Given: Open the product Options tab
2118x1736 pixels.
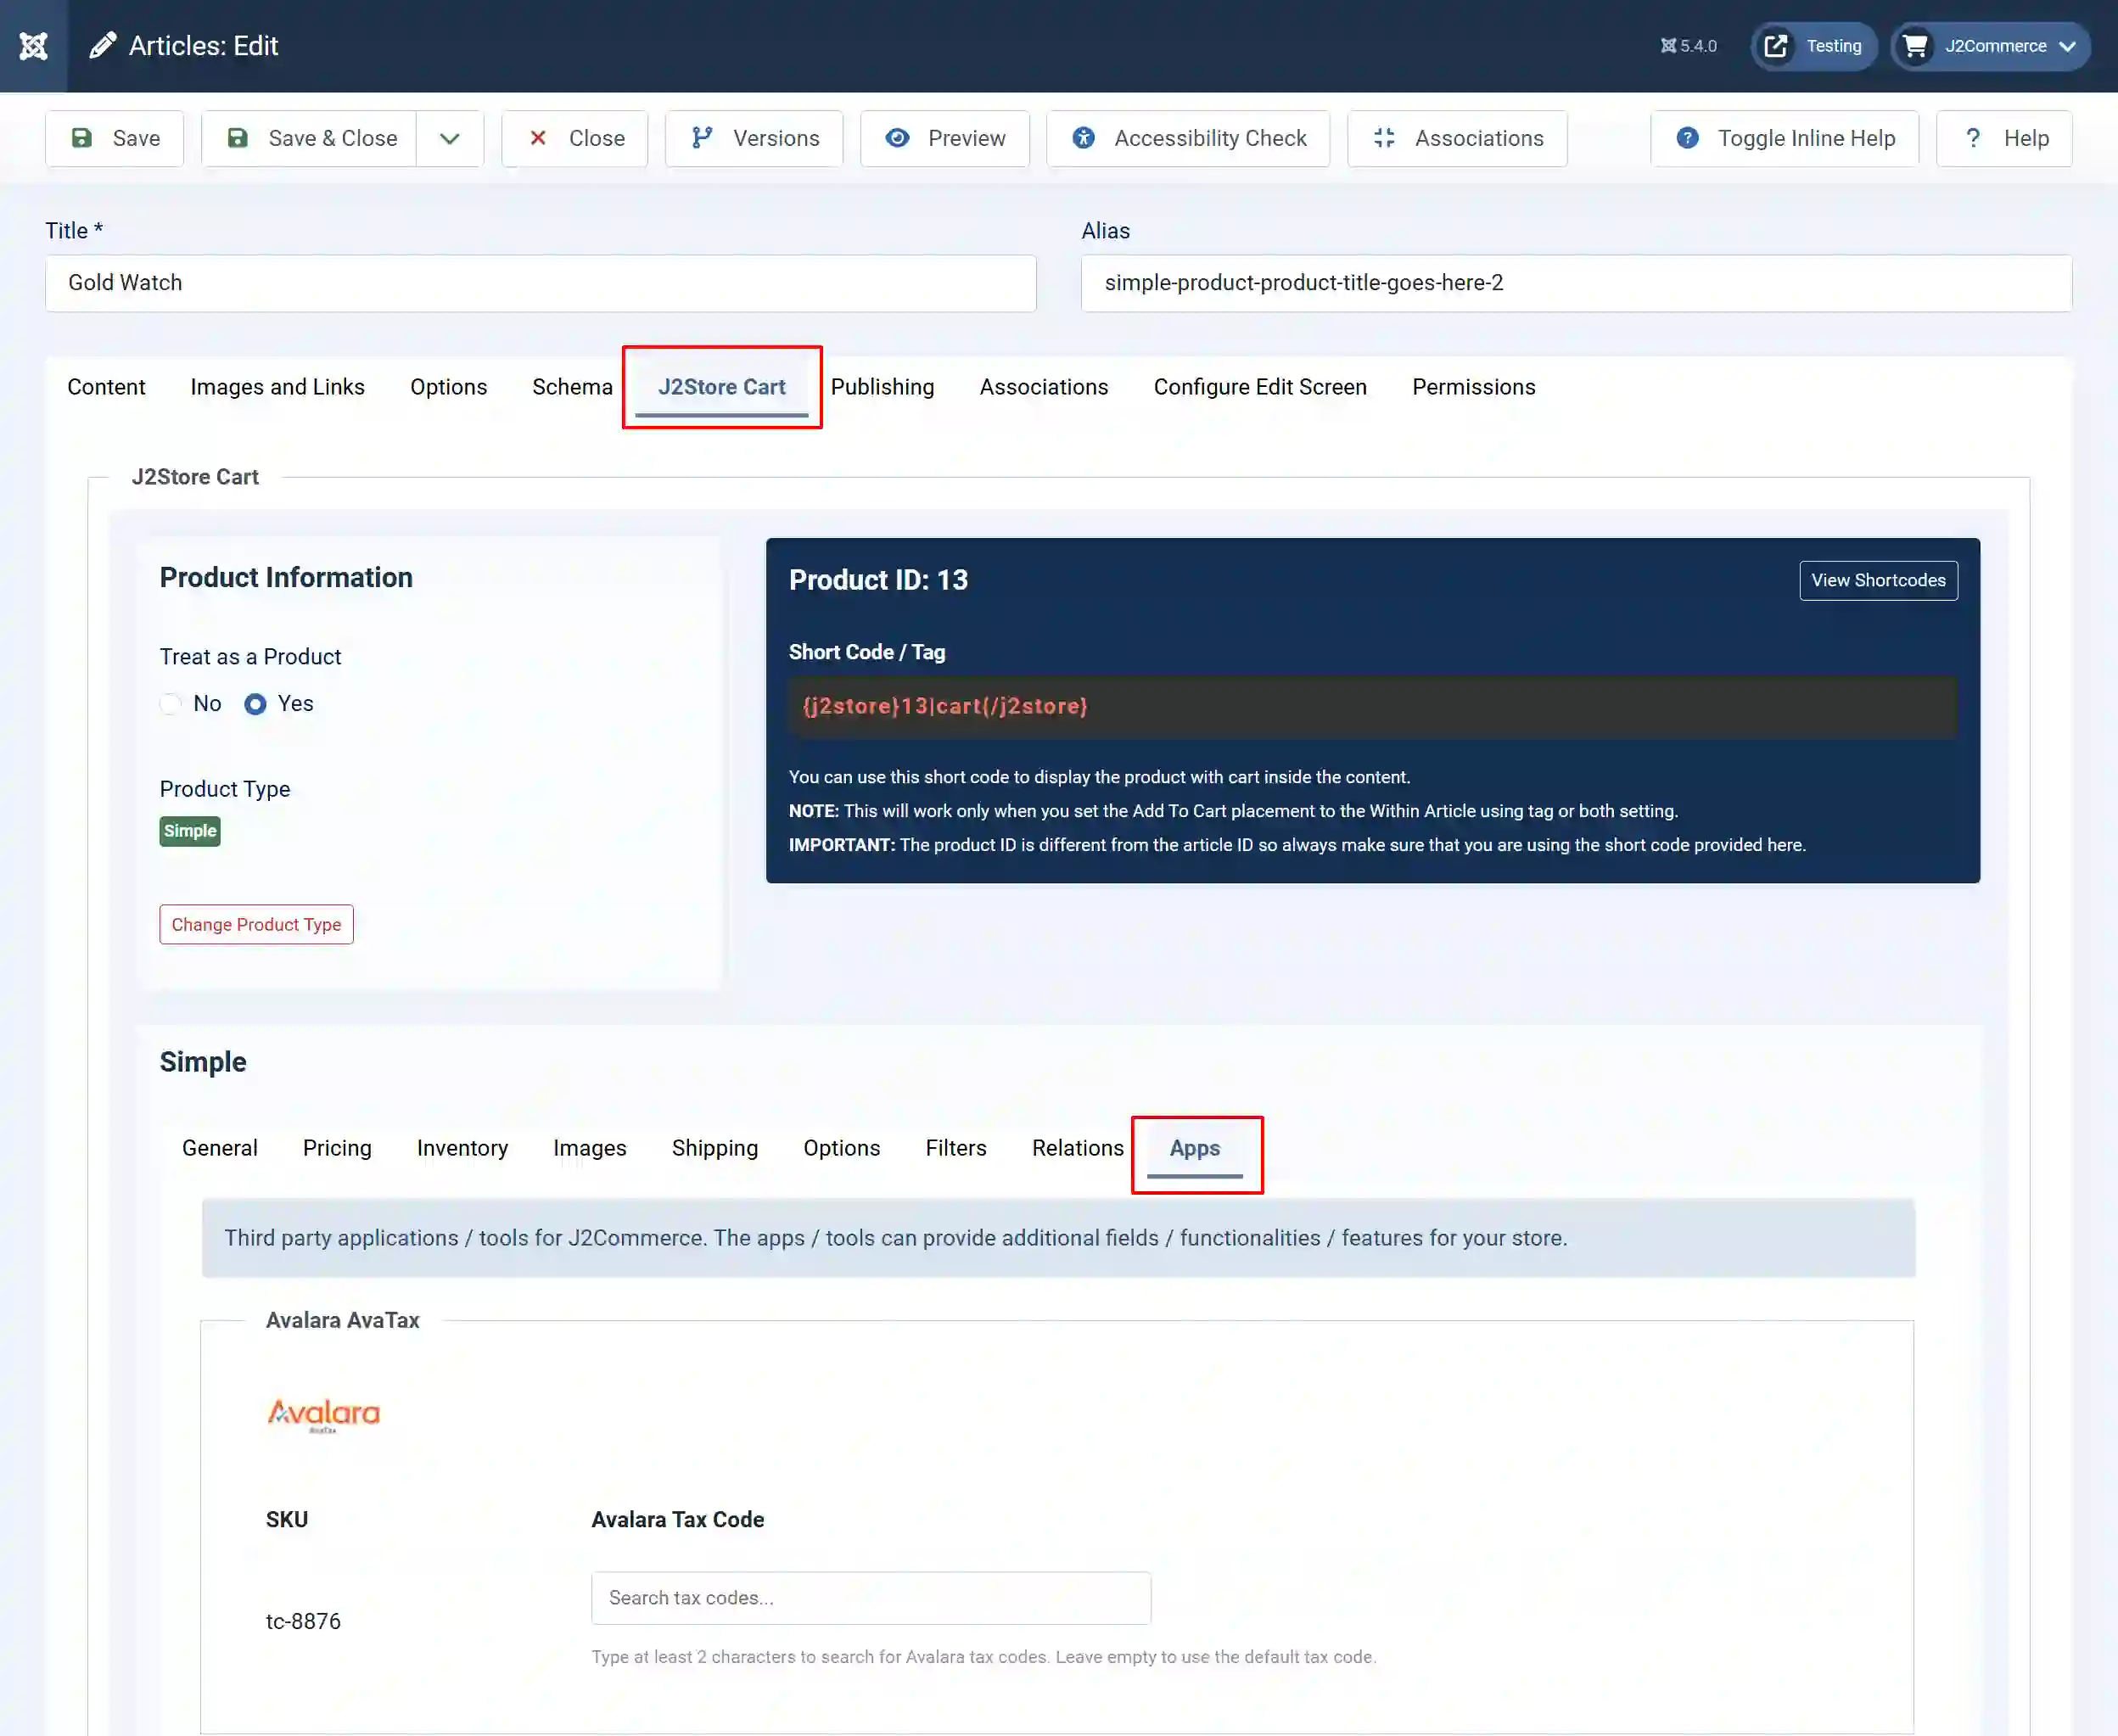Looking at the screenshot, I should coord(842,1148).
